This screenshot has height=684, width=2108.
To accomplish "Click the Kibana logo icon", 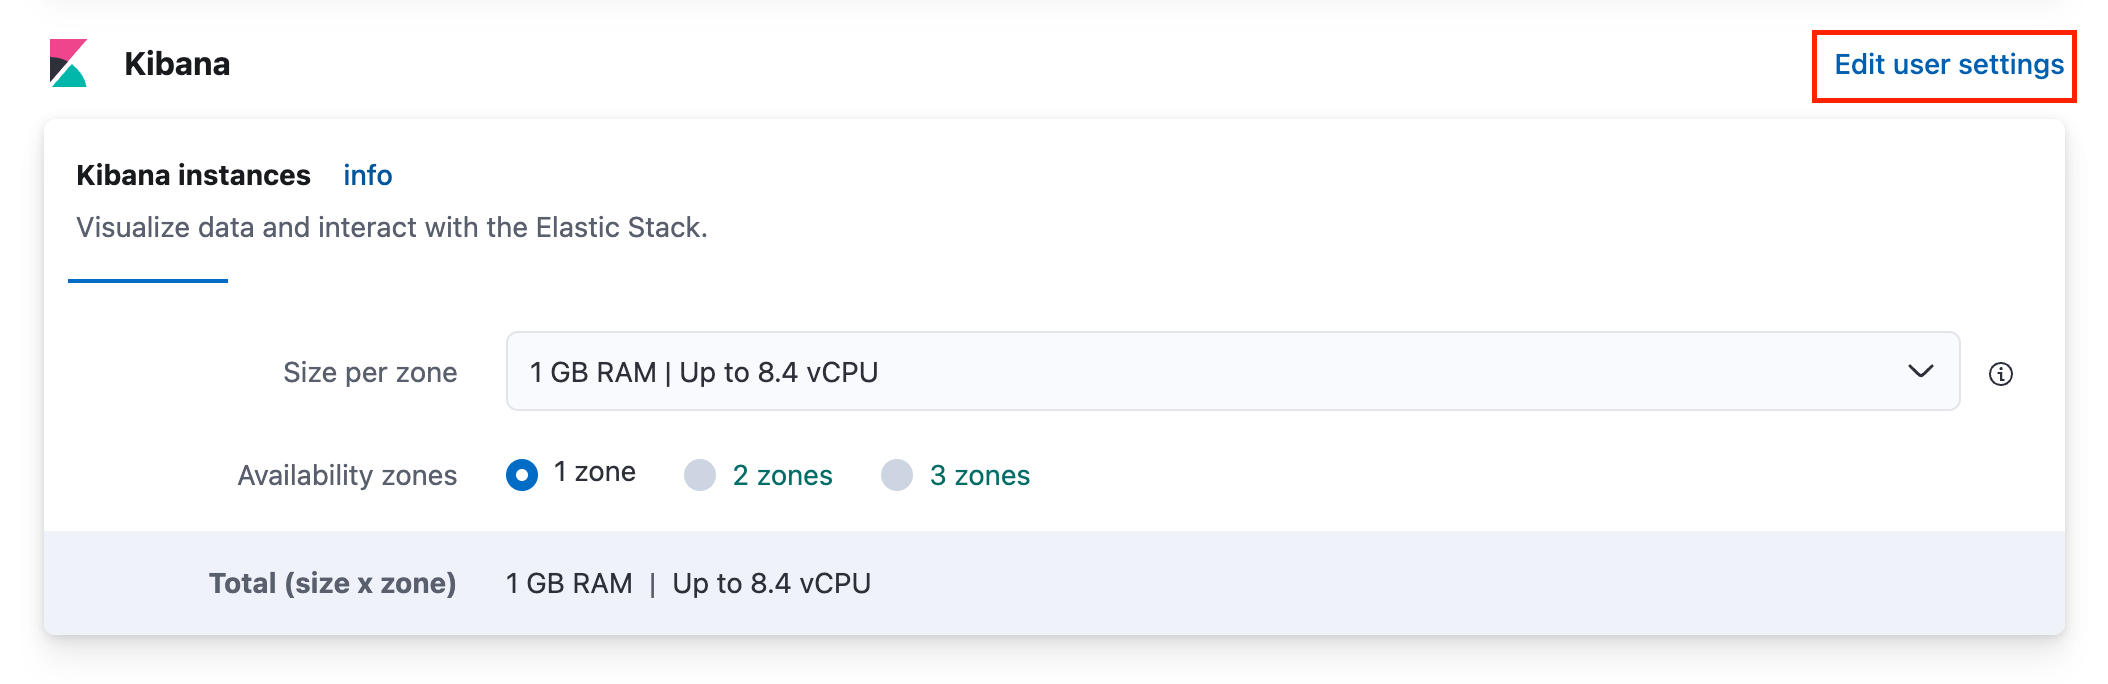I will click(68, 63).
